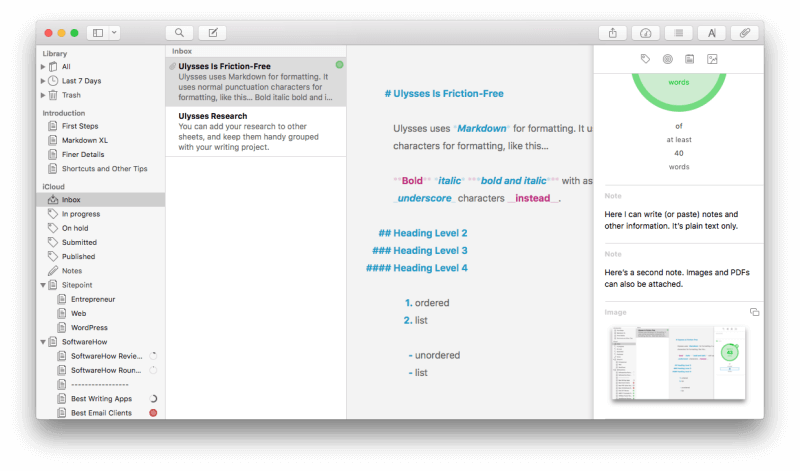This screenshot has height=471, width=800.
Task: Open the share/export icon
Action: pos(613,33)
